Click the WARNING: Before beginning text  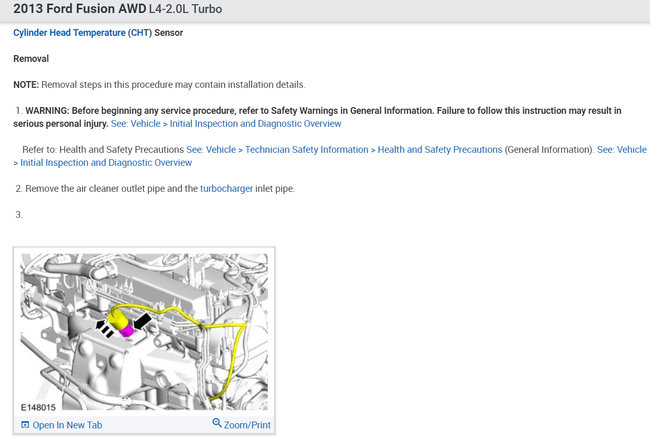click(x=317, y=117)
